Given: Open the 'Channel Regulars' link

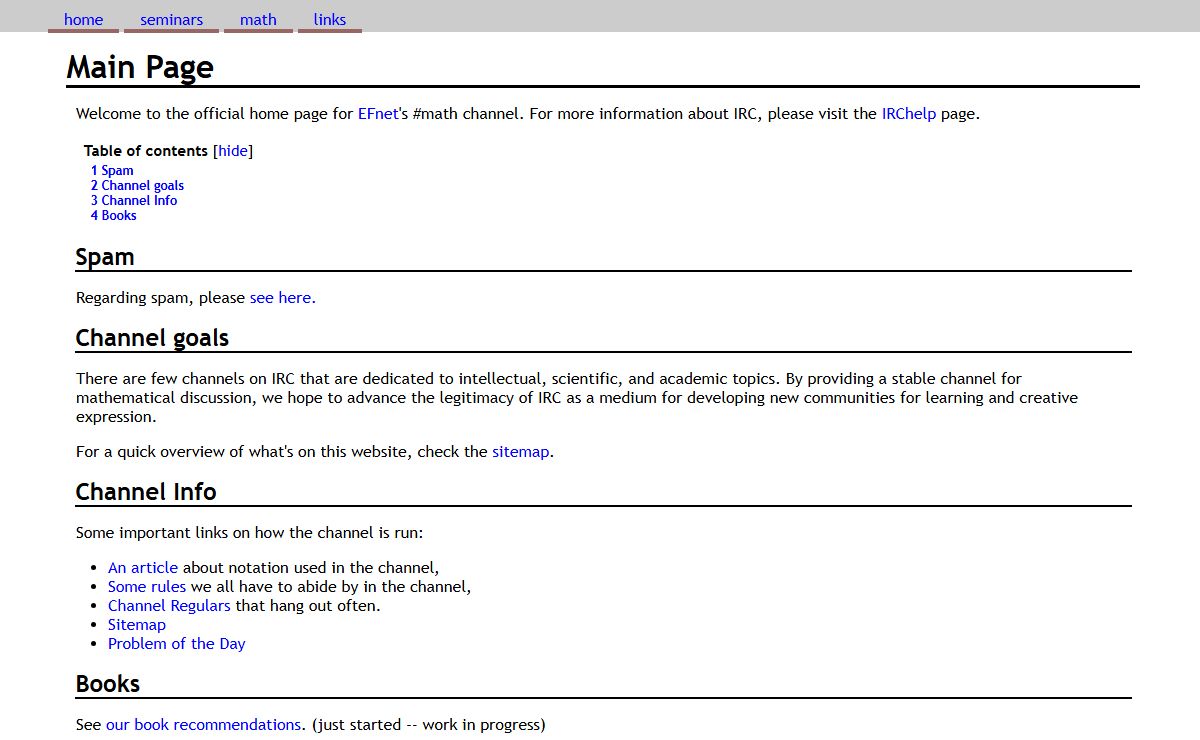Looking at the screenshot, I should 169,606.
